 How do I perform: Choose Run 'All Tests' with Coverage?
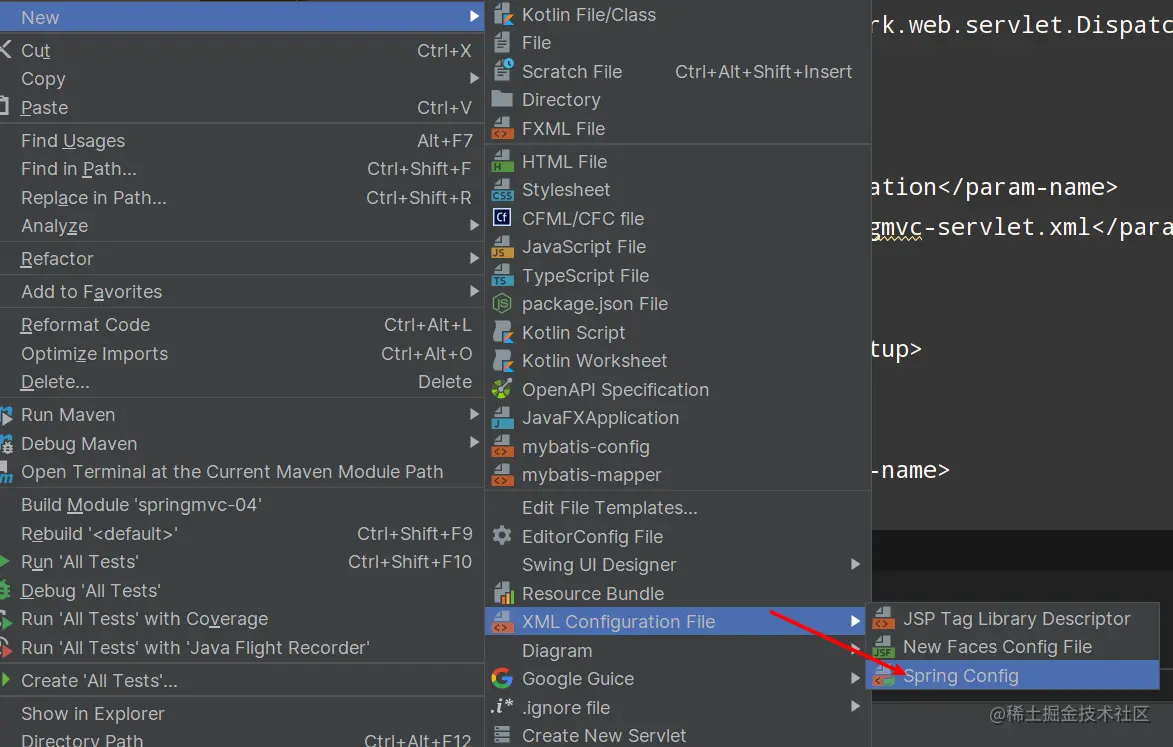[241, 619]
